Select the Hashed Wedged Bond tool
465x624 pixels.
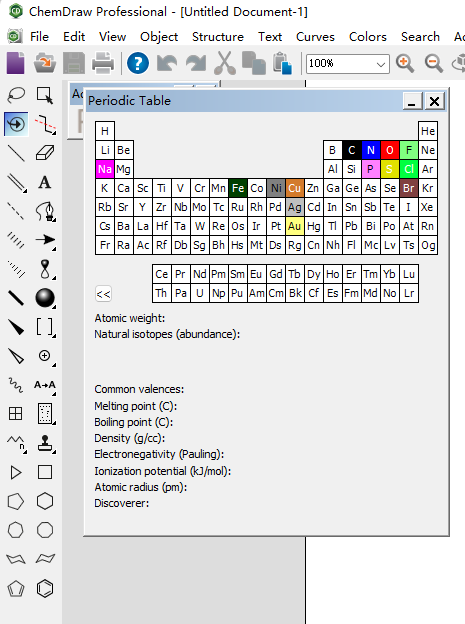tap(16, 269)
